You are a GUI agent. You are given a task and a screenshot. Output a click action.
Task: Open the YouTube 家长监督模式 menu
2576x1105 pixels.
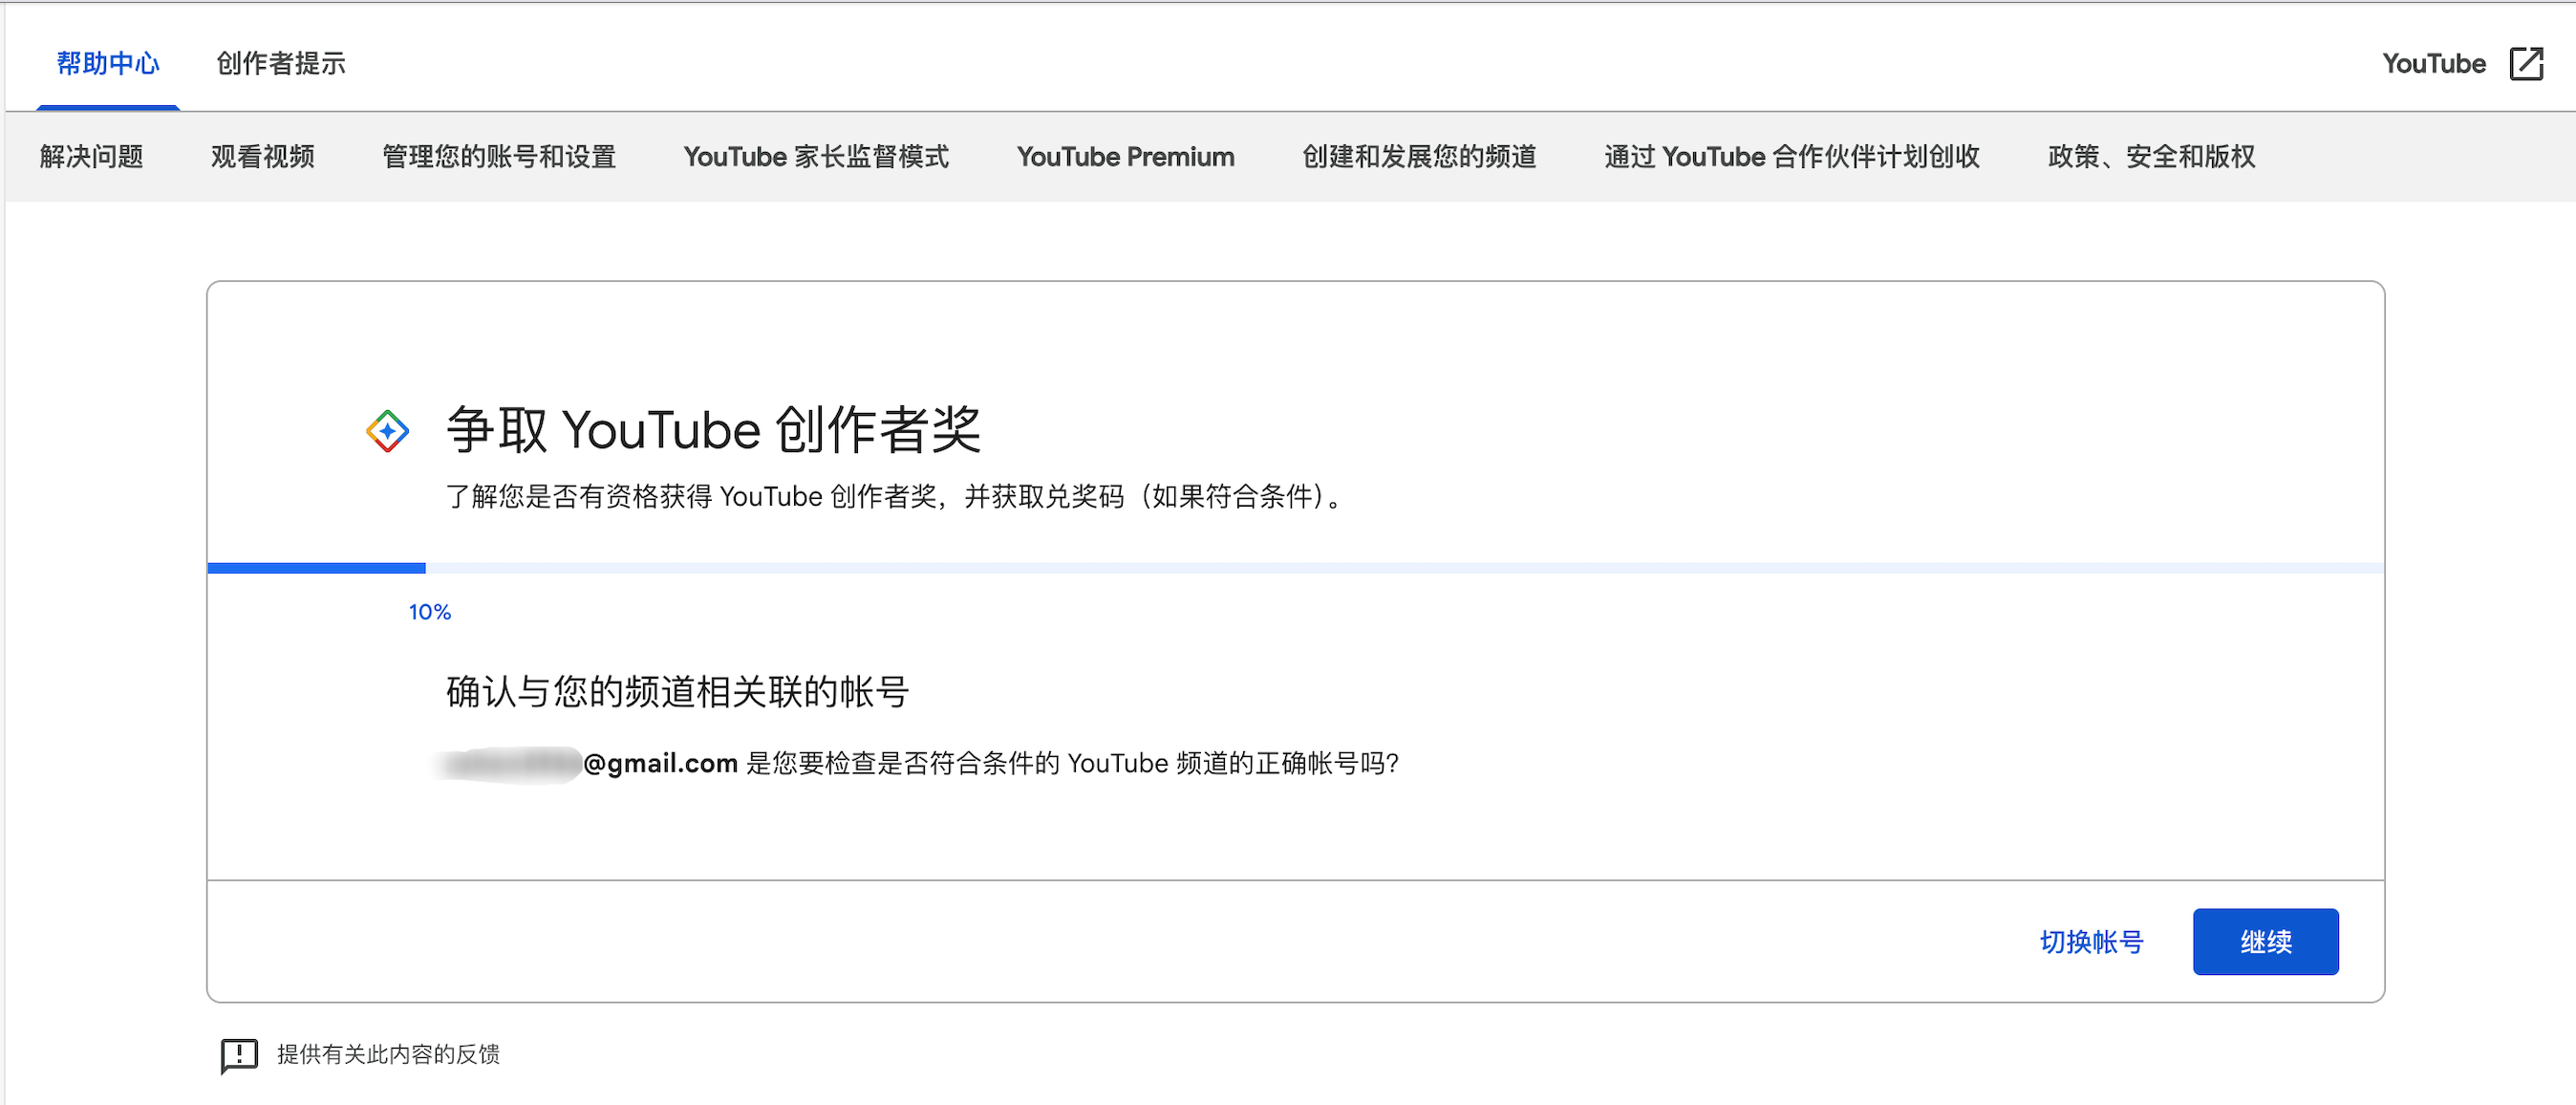coord(816,157)
